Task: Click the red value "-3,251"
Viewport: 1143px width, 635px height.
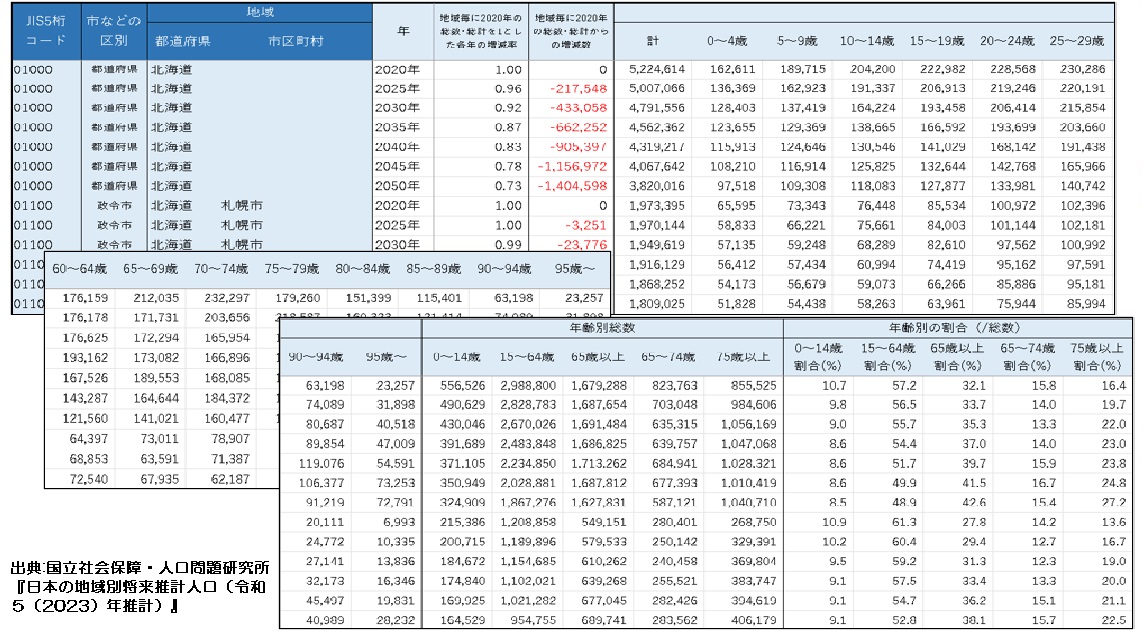Action: coord(585,225)
